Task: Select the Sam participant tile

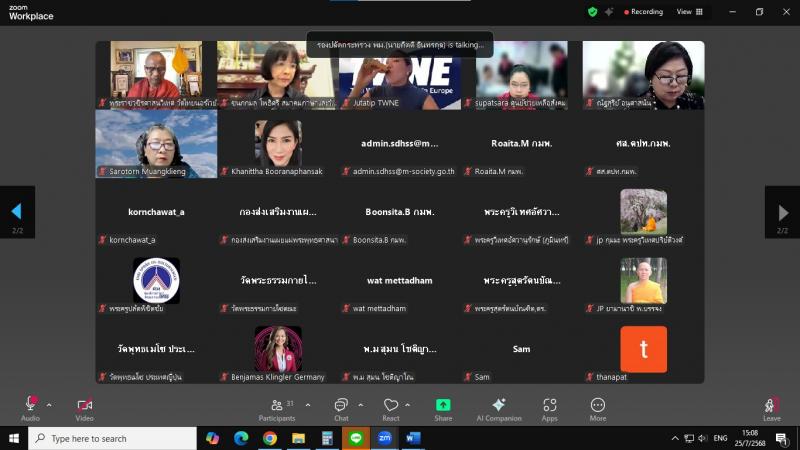Action: click(x=521, y=349)
